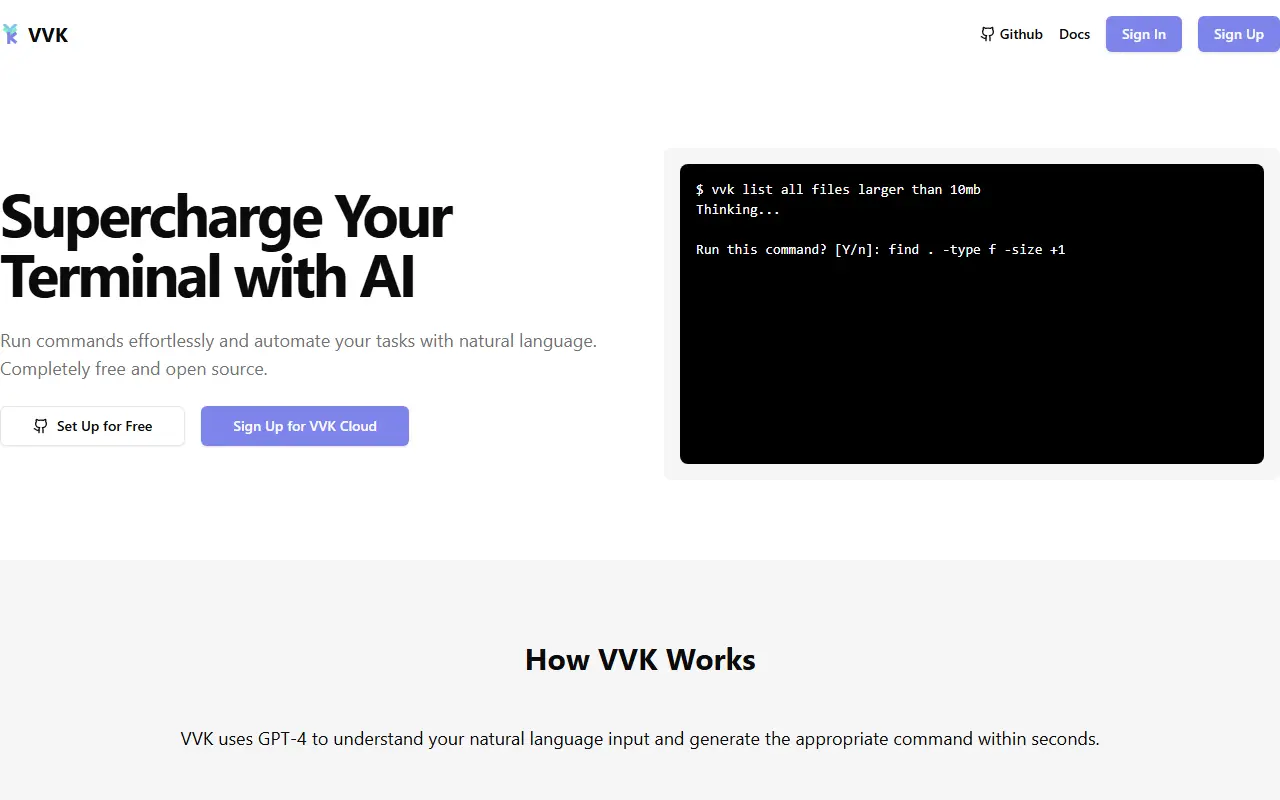1280x800 pixels.
Task: Open the Github link in navigation
Action: coord(1011,34)
